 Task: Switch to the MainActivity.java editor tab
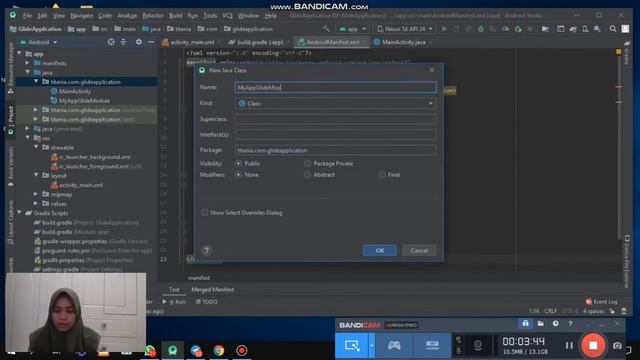click(x=402, y=42)
